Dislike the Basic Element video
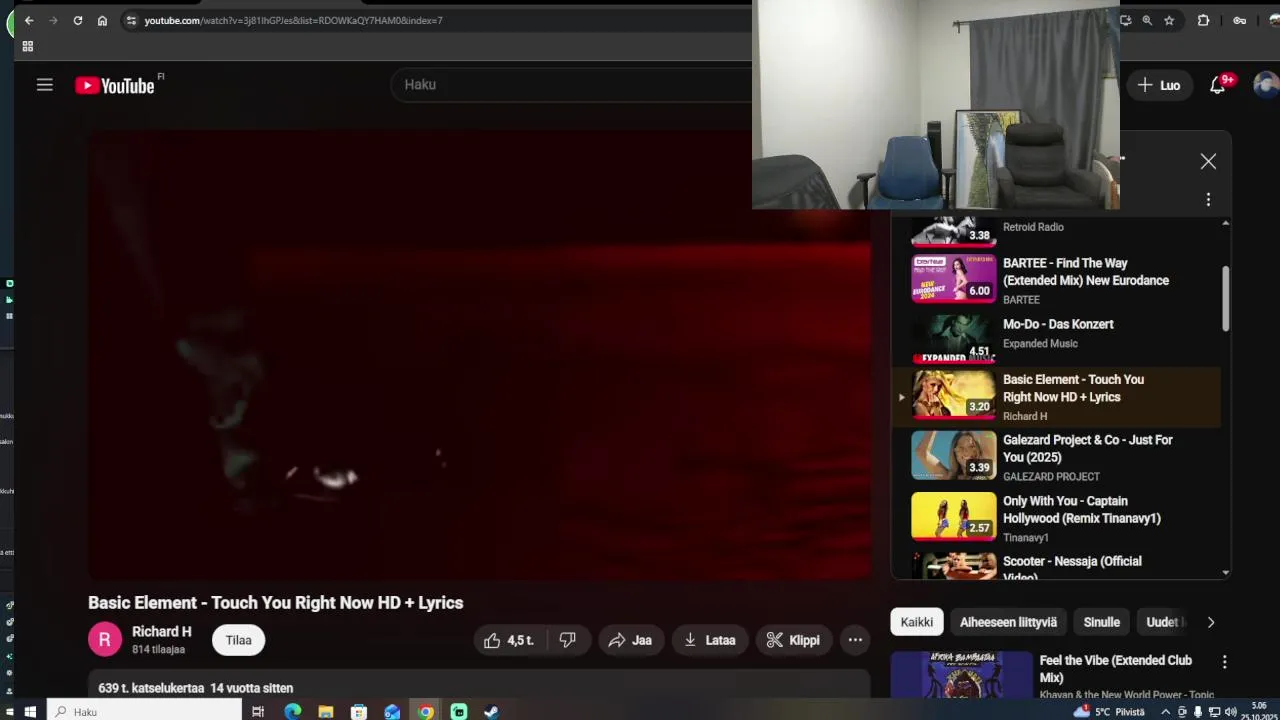This screenshot has width=1280, height=720. pyautogui.click(x=568, y=640)
